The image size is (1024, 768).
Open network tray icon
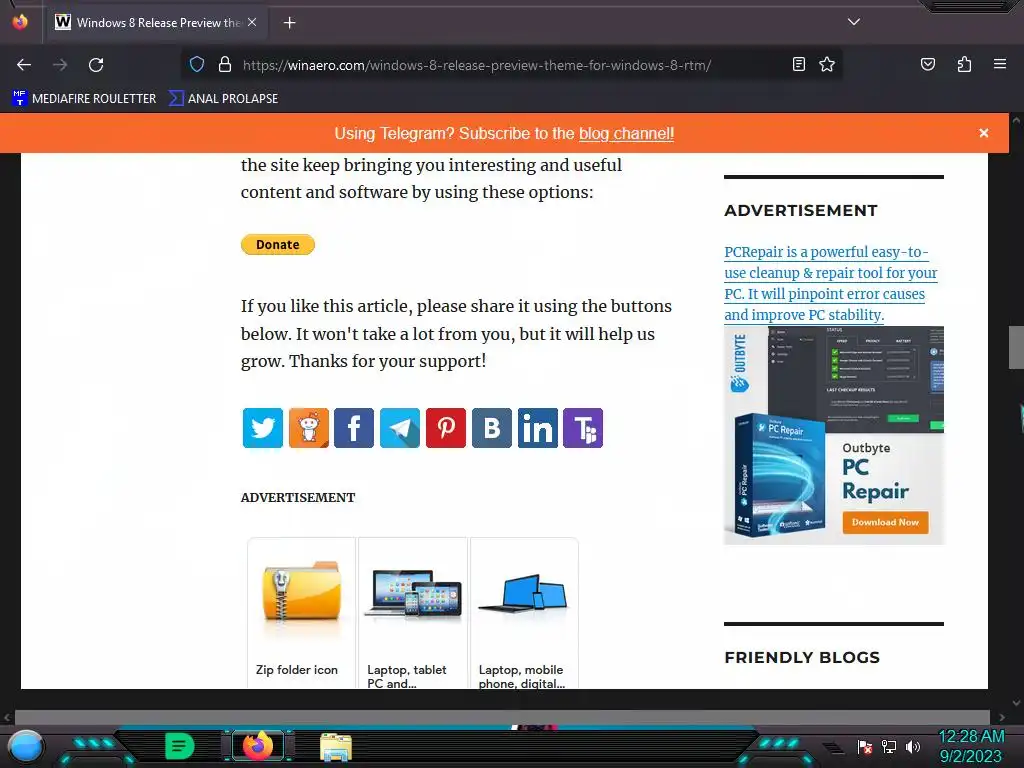(889, 746)
